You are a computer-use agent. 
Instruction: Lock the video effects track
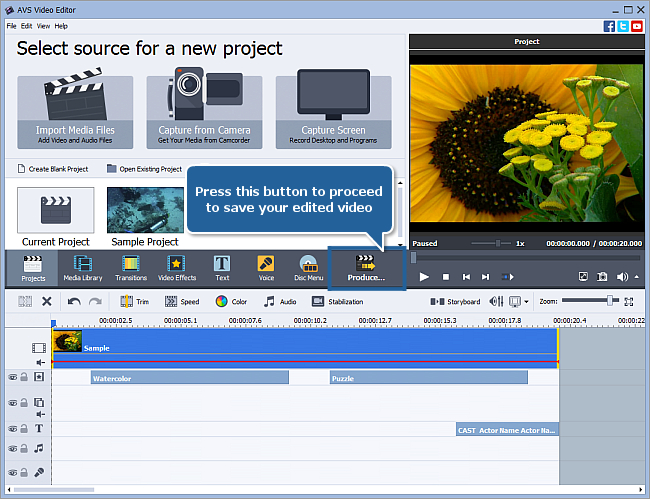(24, 377)
